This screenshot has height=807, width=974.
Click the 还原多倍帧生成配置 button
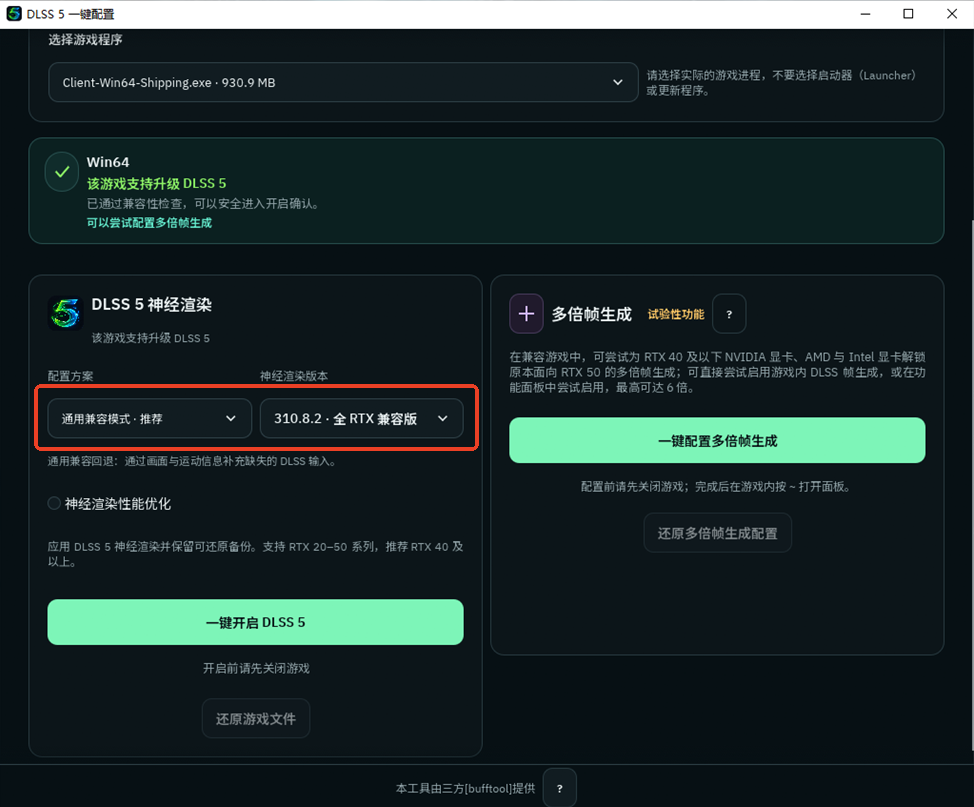[x=717, y=533]
